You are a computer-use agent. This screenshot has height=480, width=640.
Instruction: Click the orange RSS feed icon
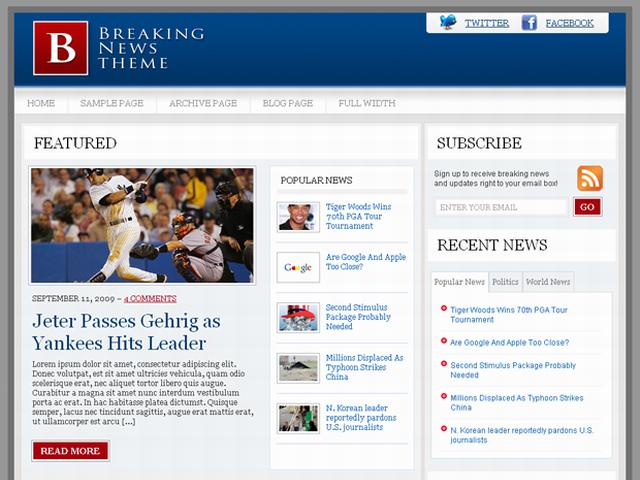tap(590, 178)
